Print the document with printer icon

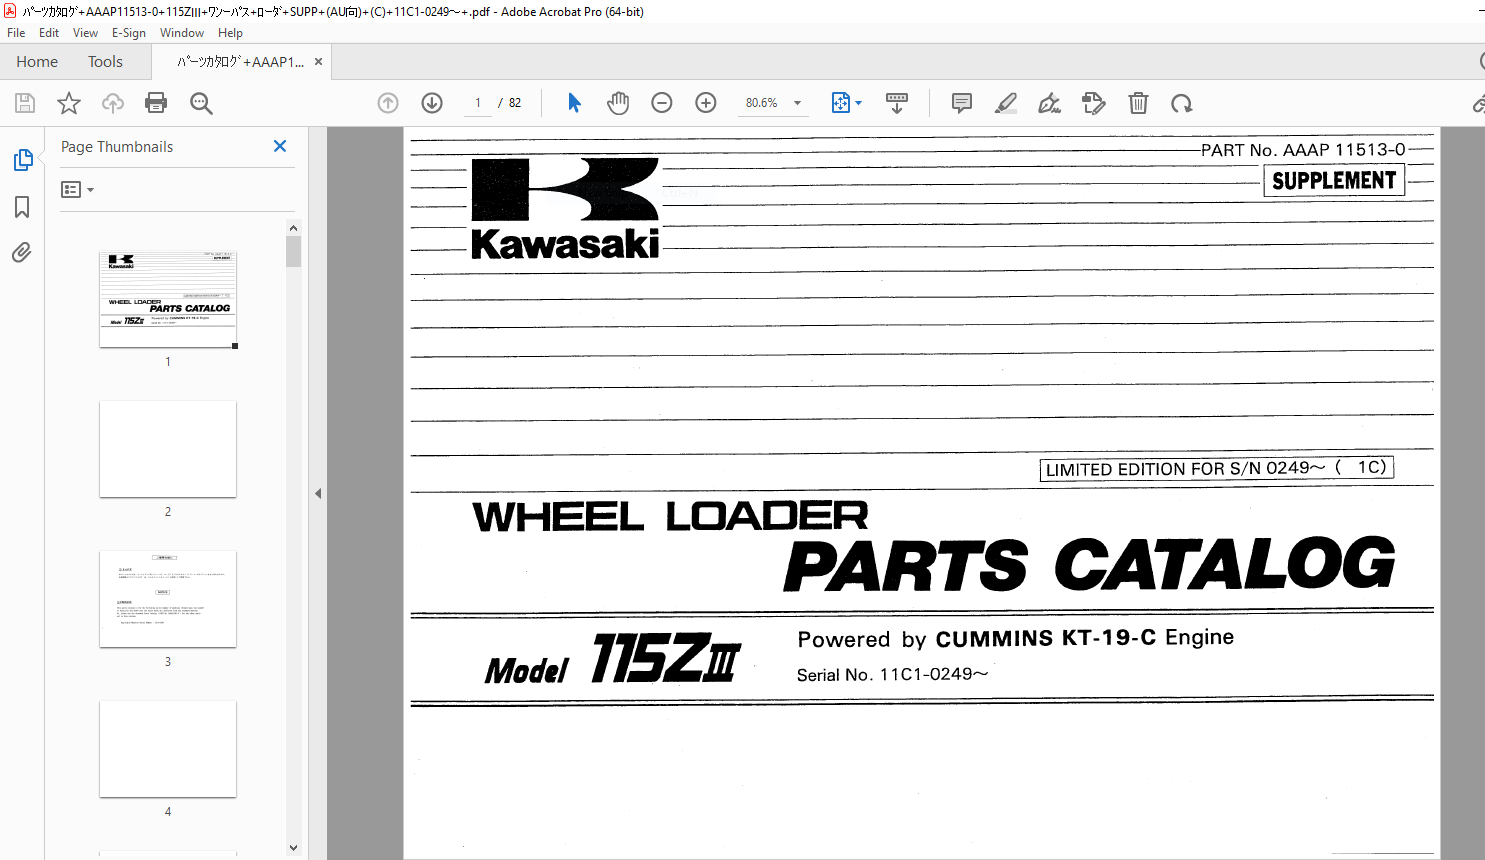[156, 103]
